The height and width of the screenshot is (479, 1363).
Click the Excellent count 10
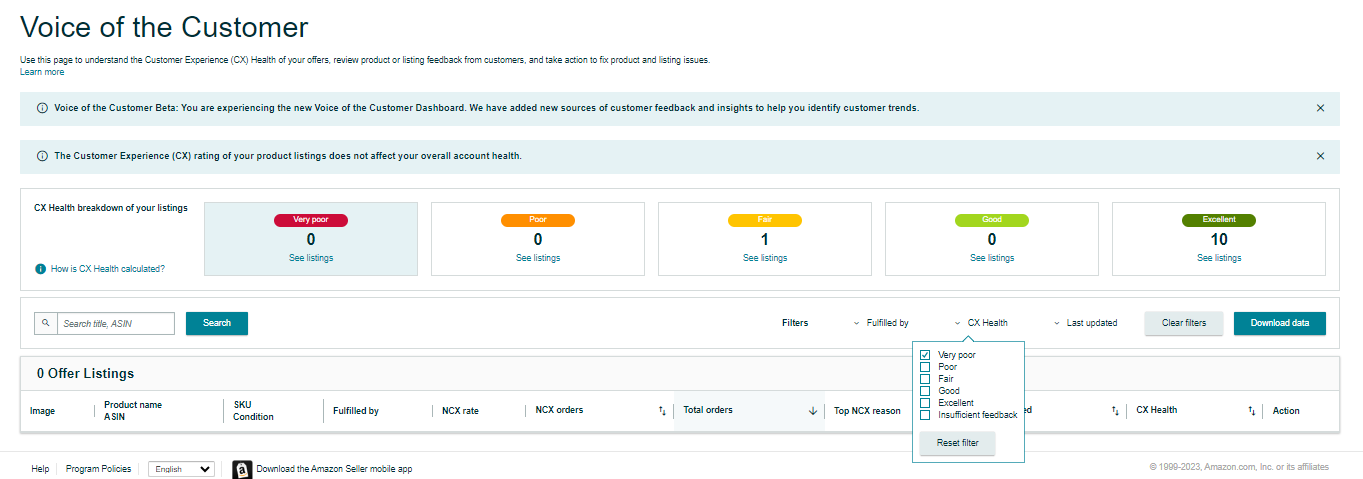[1219, 240]
